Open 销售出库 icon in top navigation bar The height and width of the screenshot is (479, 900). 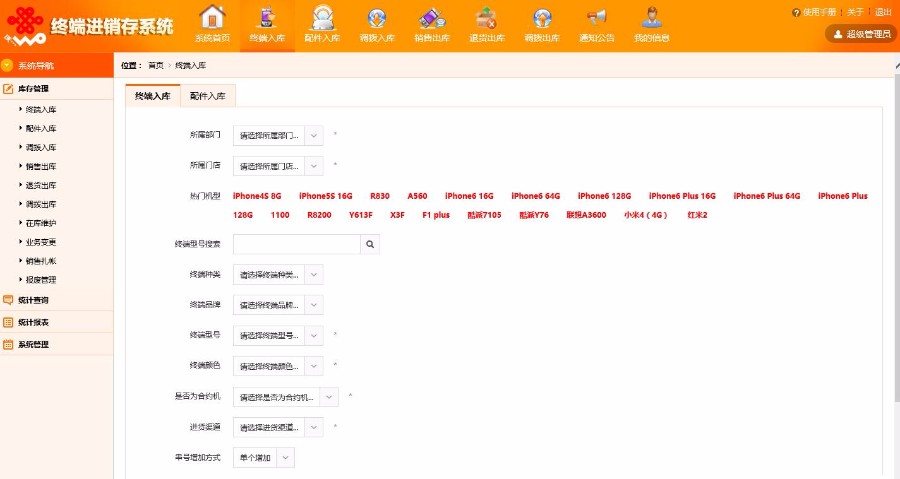point(432,17)
